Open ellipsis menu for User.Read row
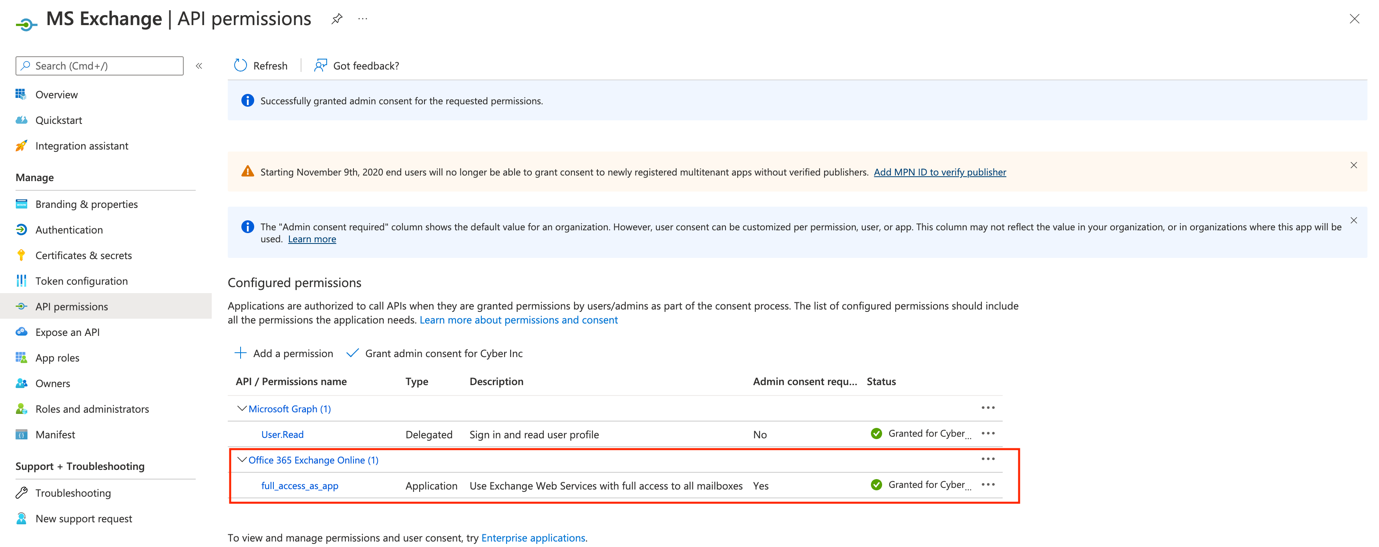 click(x=988, y=434)
